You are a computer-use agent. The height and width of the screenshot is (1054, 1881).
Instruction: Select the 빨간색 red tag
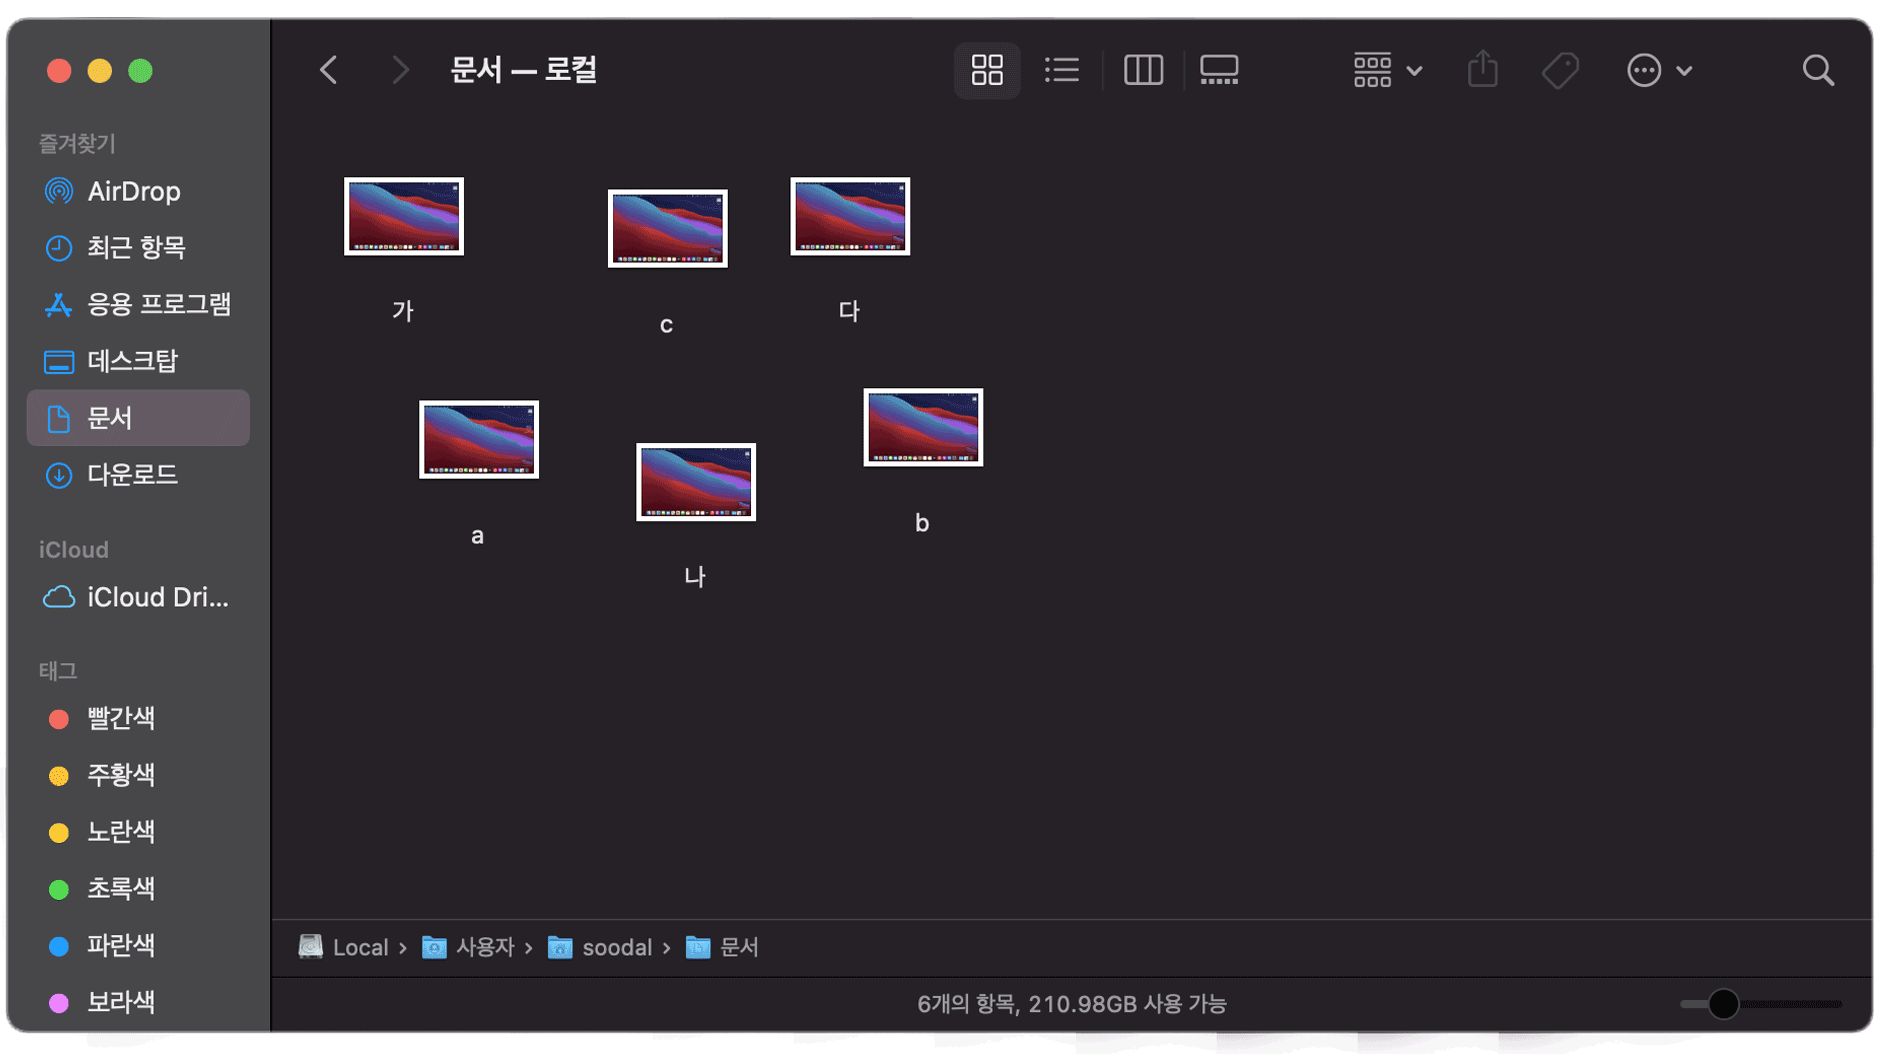point(138,718)
